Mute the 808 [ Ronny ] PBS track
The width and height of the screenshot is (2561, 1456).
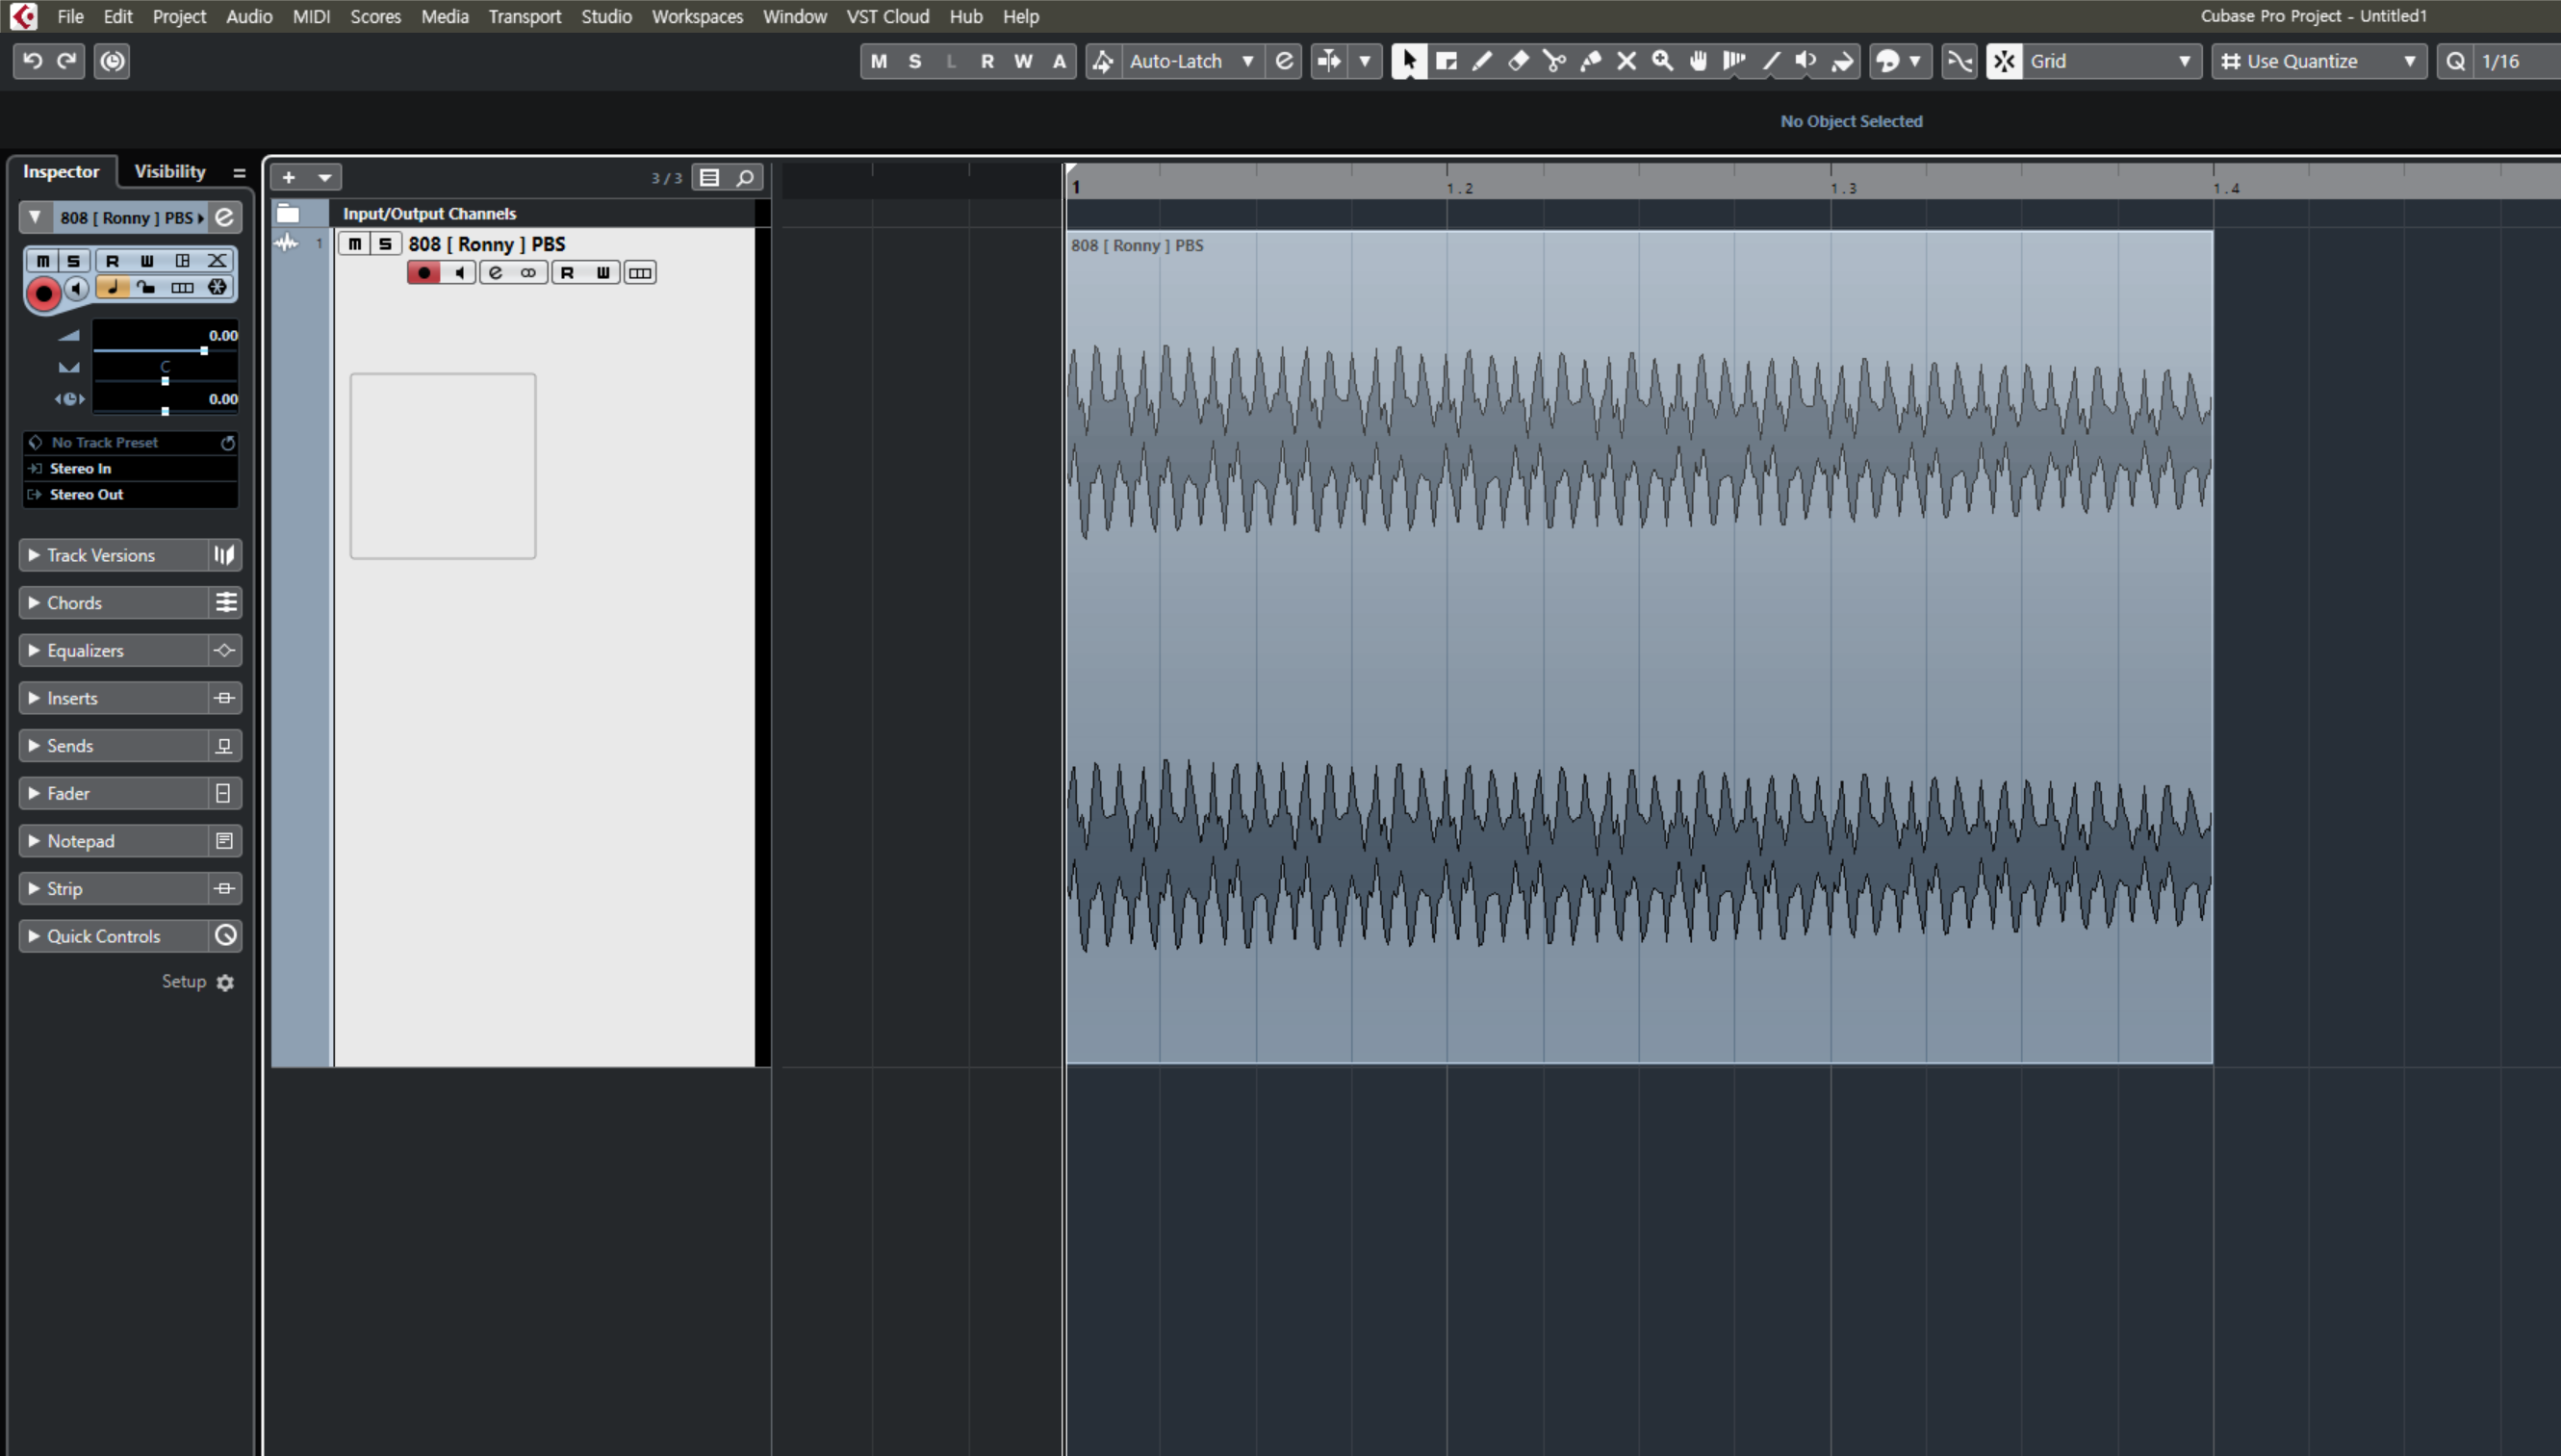tap(354, 244)
